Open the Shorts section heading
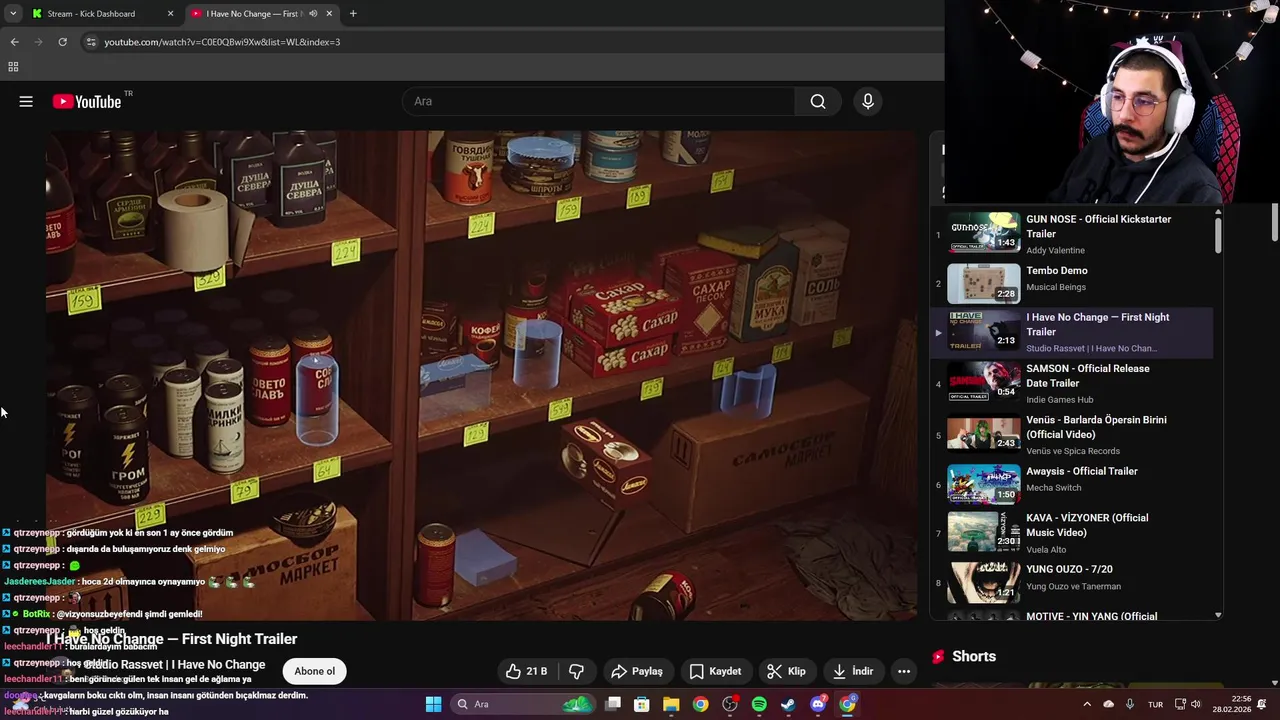The width and height of the screenshot is (1280, 720). [974, 656]
